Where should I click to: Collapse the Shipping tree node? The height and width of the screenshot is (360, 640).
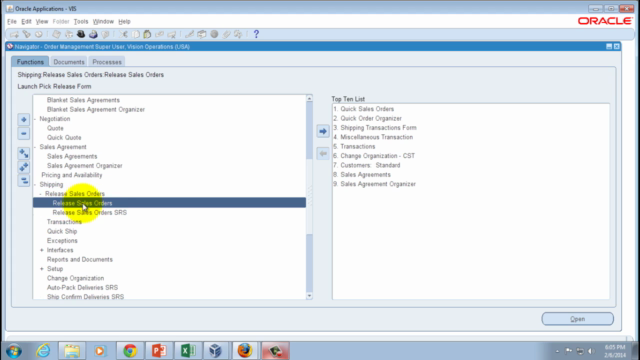[36, 184]
